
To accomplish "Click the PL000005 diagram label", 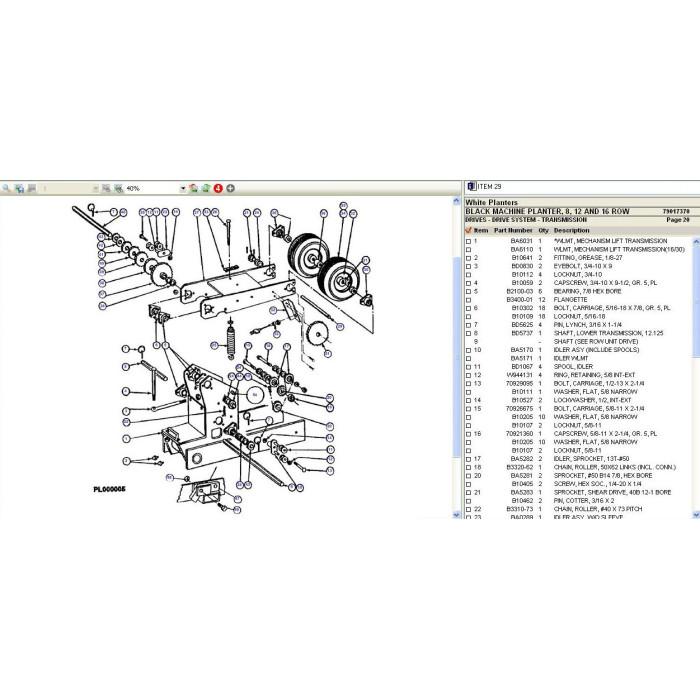I will (109, 489).
